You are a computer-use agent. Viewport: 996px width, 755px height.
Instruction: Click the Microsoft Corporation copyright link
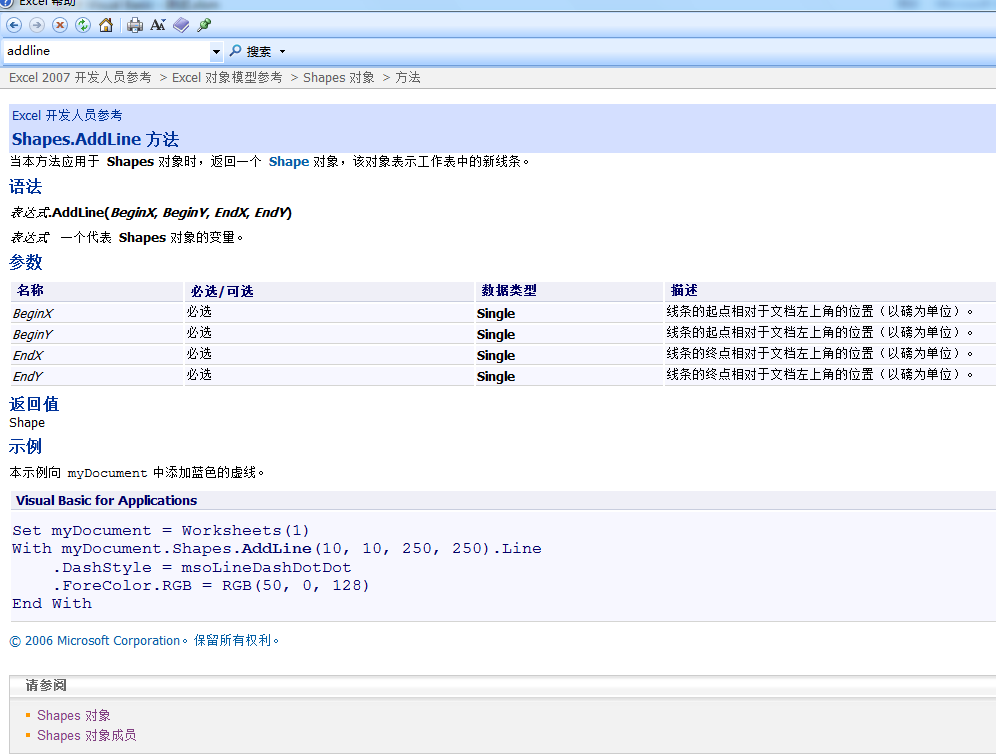click(x=144, y=641)
